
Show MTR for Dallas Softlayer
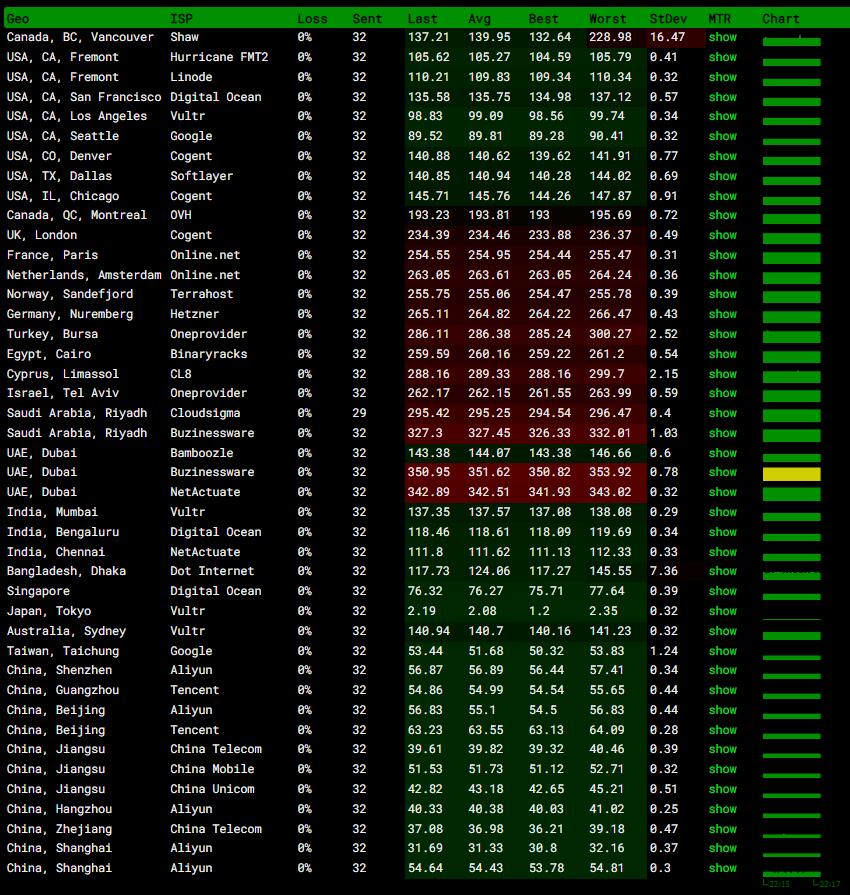722,176
